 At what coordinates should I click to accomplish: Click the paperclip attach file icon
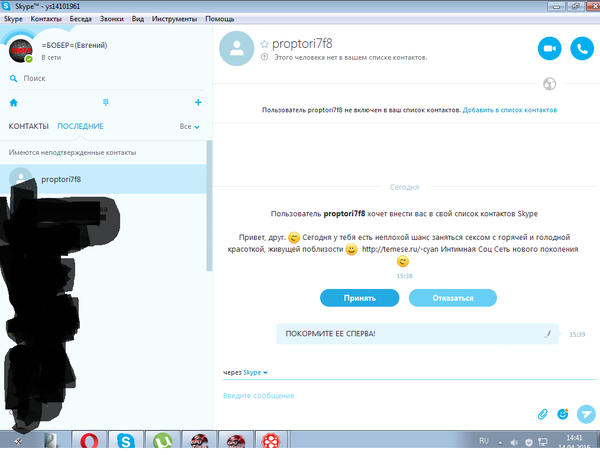(x=543, y=413)
